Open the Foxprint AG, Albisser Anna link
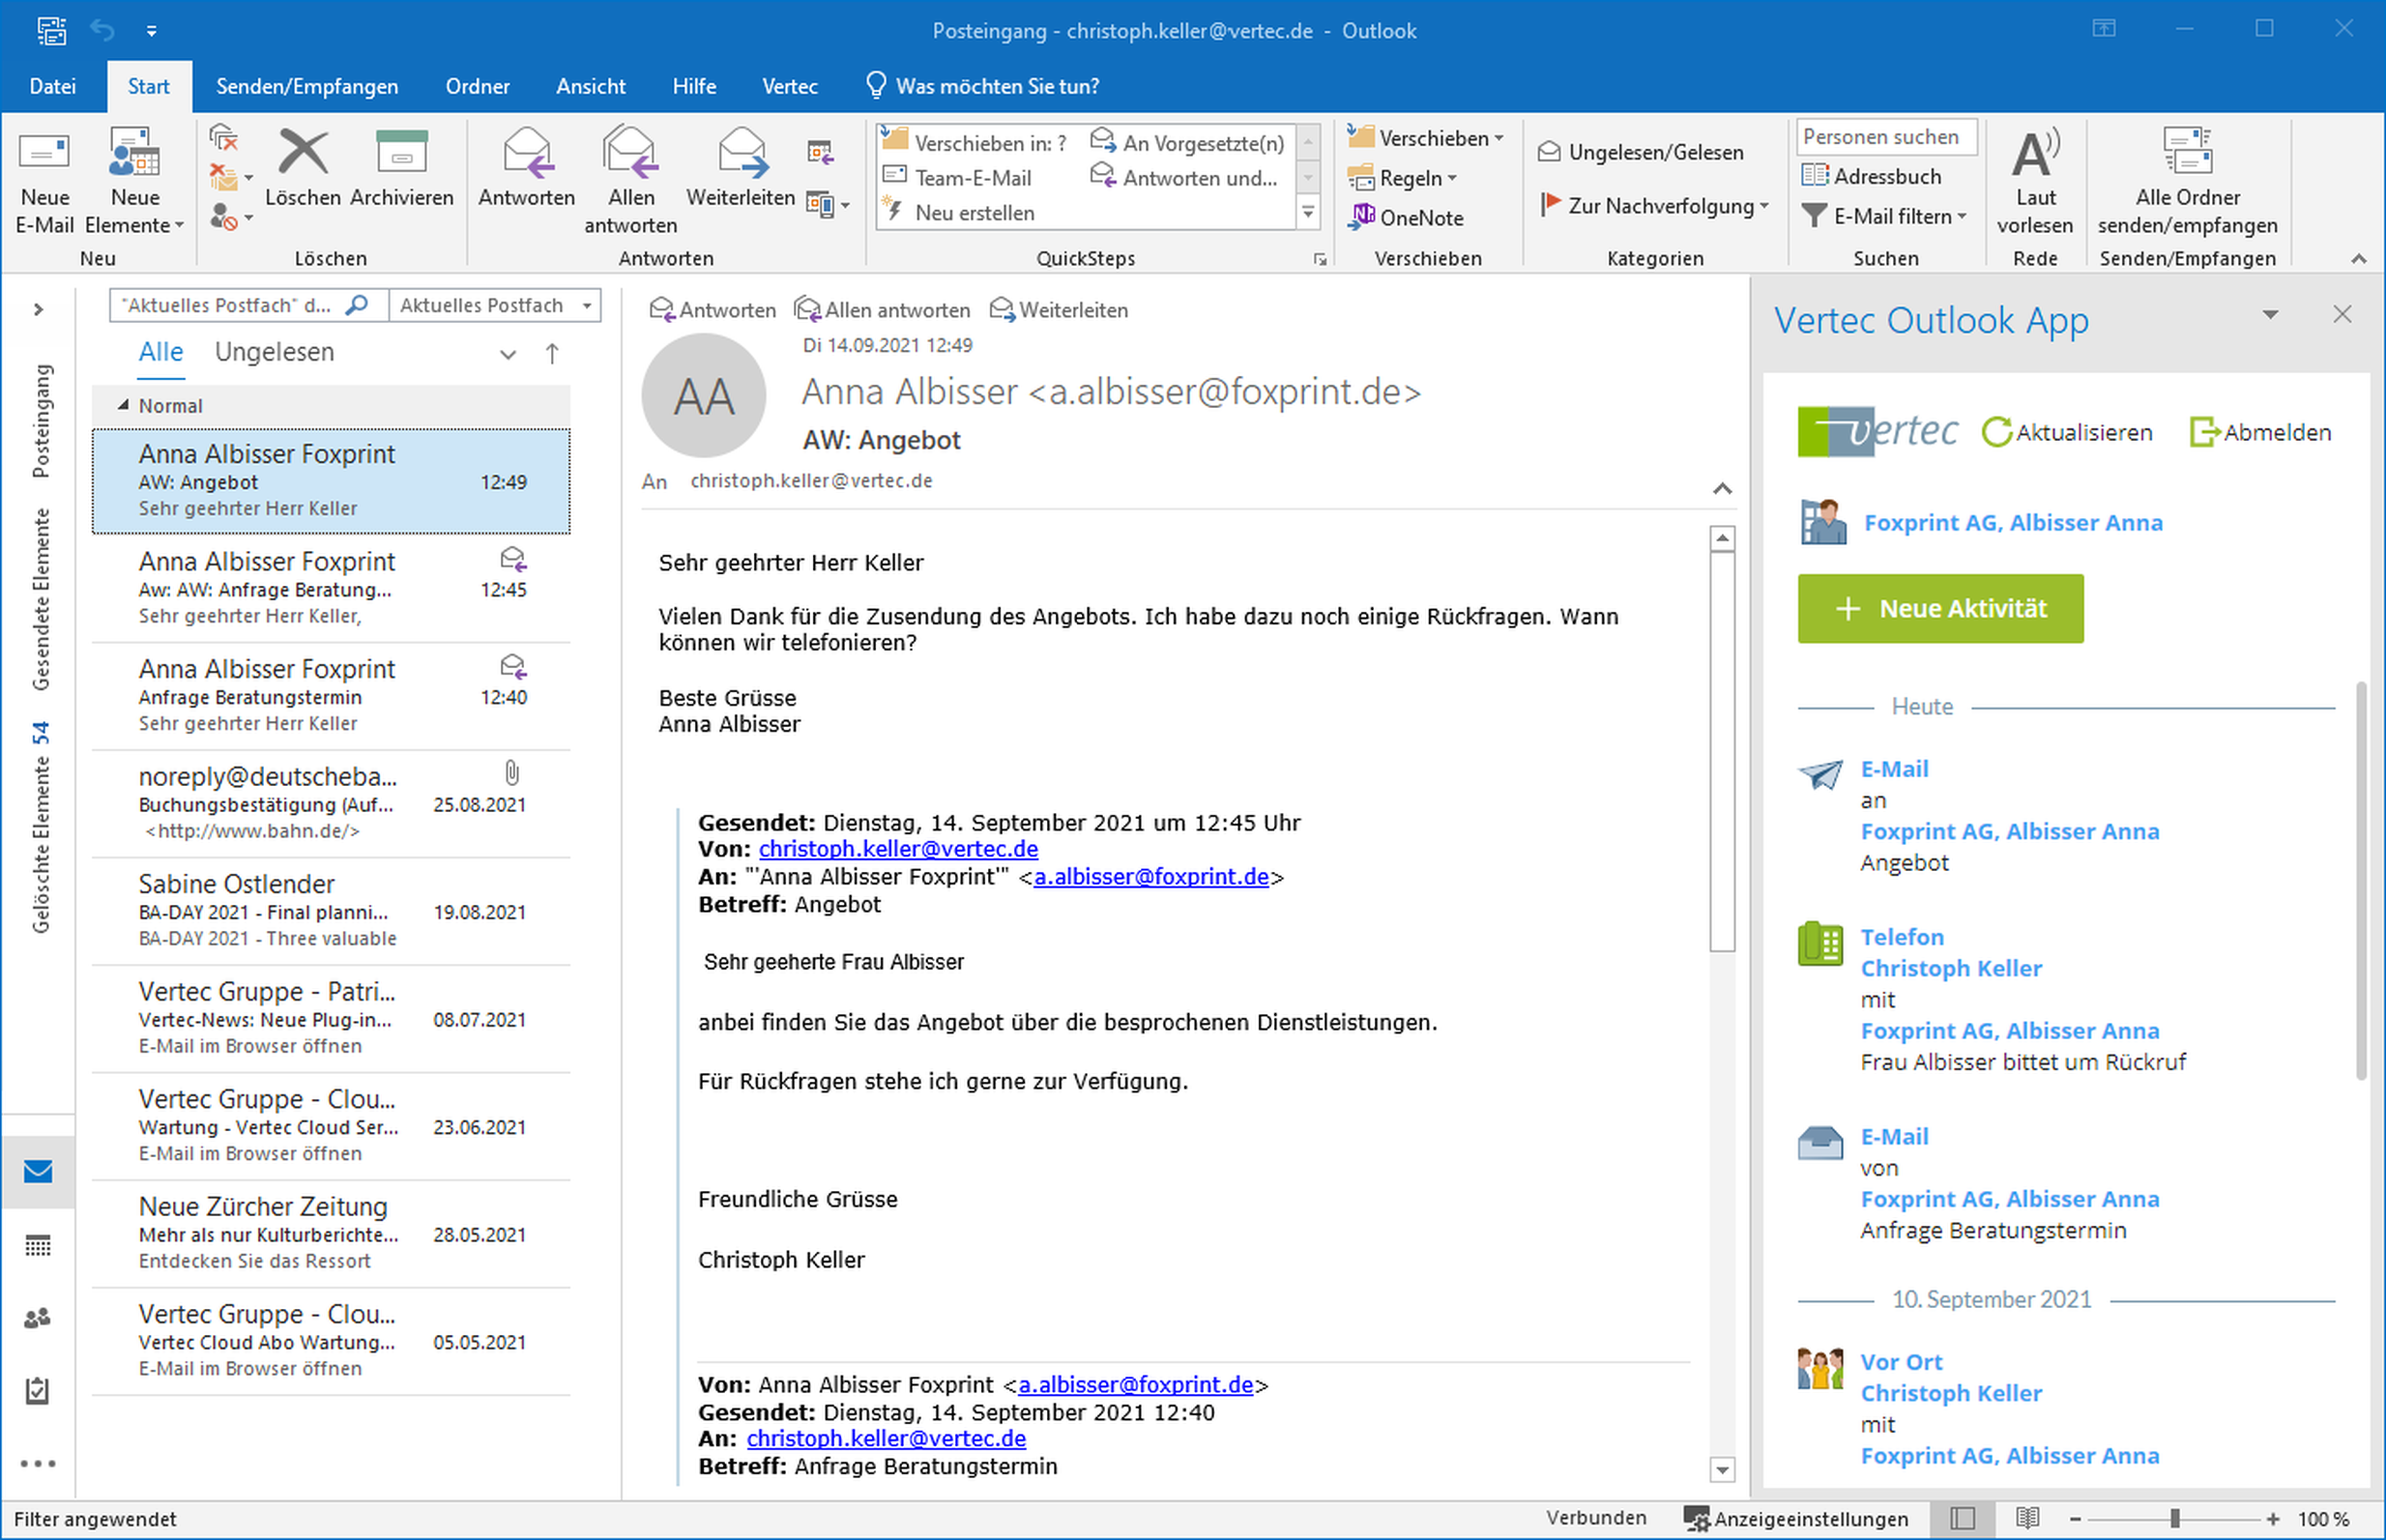 [x=2012, y=522]
